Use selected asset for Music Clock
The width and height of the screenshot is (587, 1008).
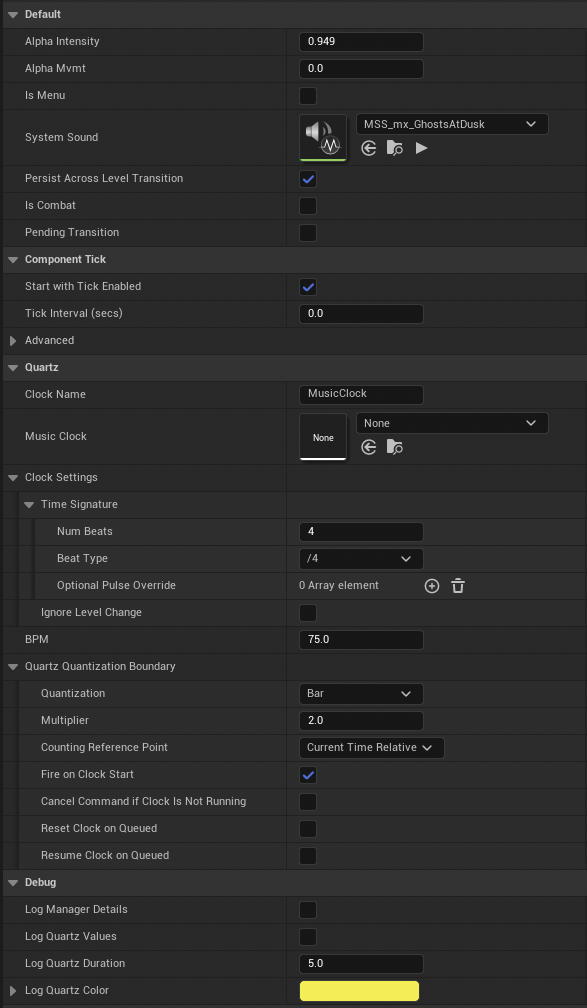[x=368, y=447]
